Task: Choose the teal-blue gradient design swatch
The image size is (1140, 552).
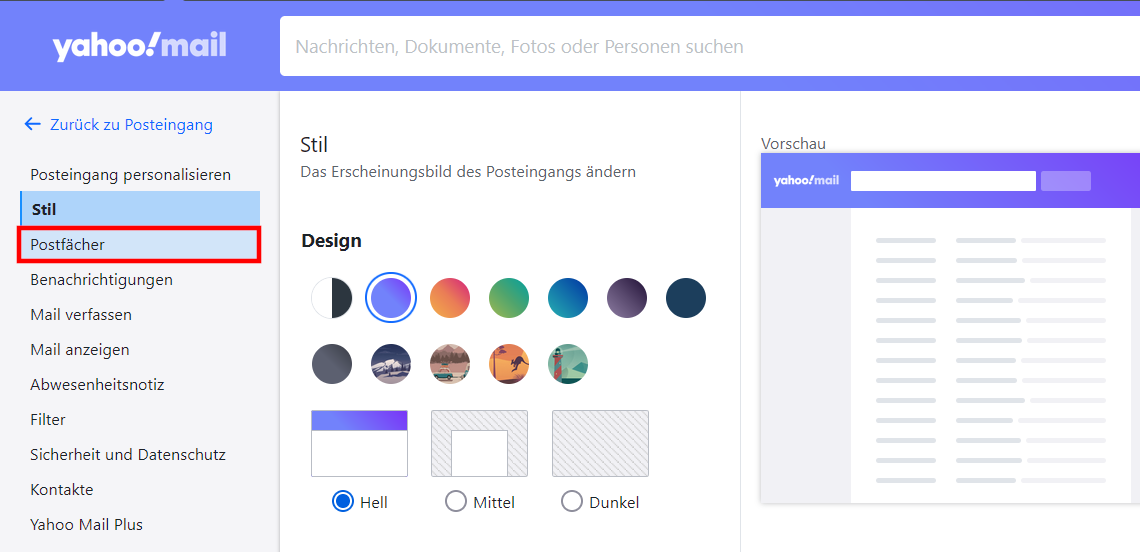Action: [568, 298]
